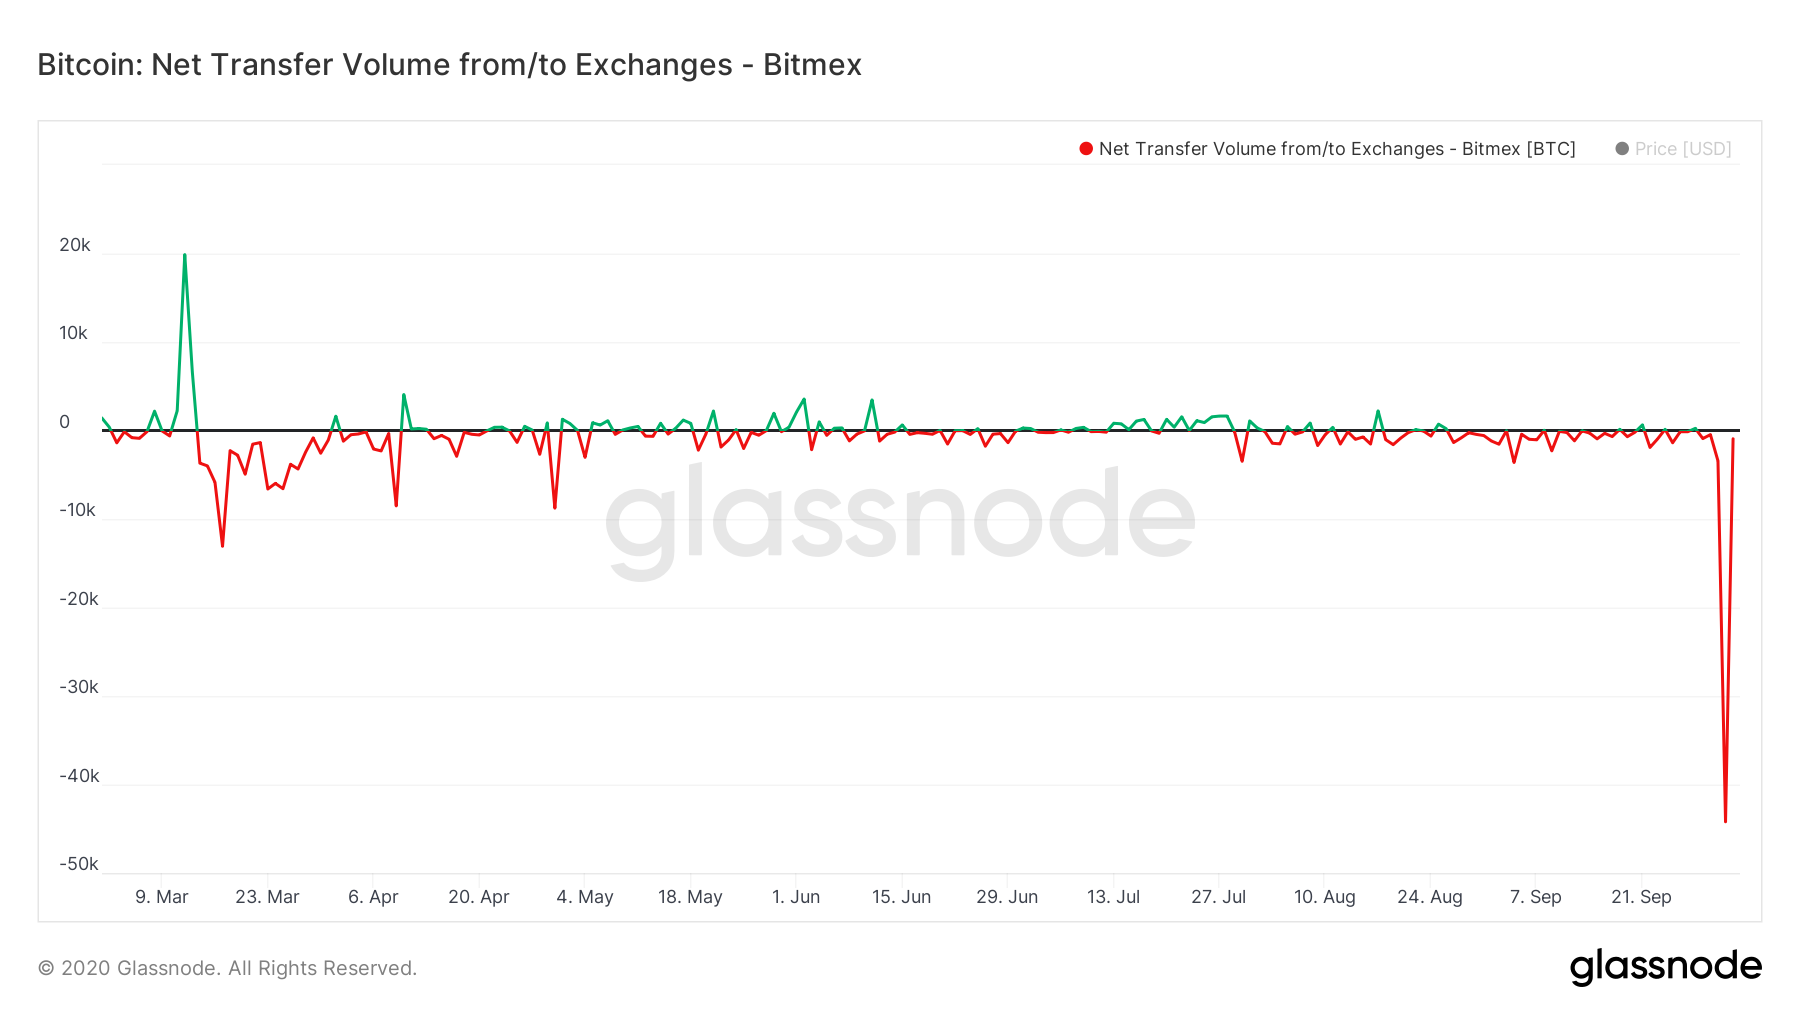Toggle the Net Transfer Volume legend label
Screen dimensions: 1800x1013
1337,149
